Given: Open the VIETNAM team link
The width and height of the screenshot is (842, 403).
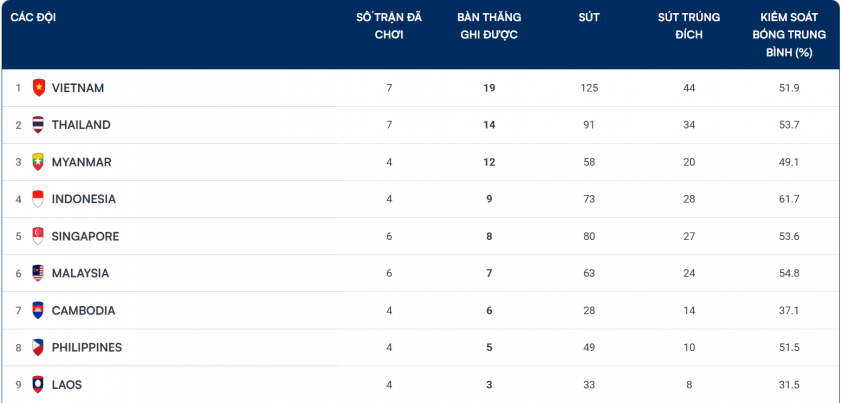Looking at the screenshot, I should 78,88.
